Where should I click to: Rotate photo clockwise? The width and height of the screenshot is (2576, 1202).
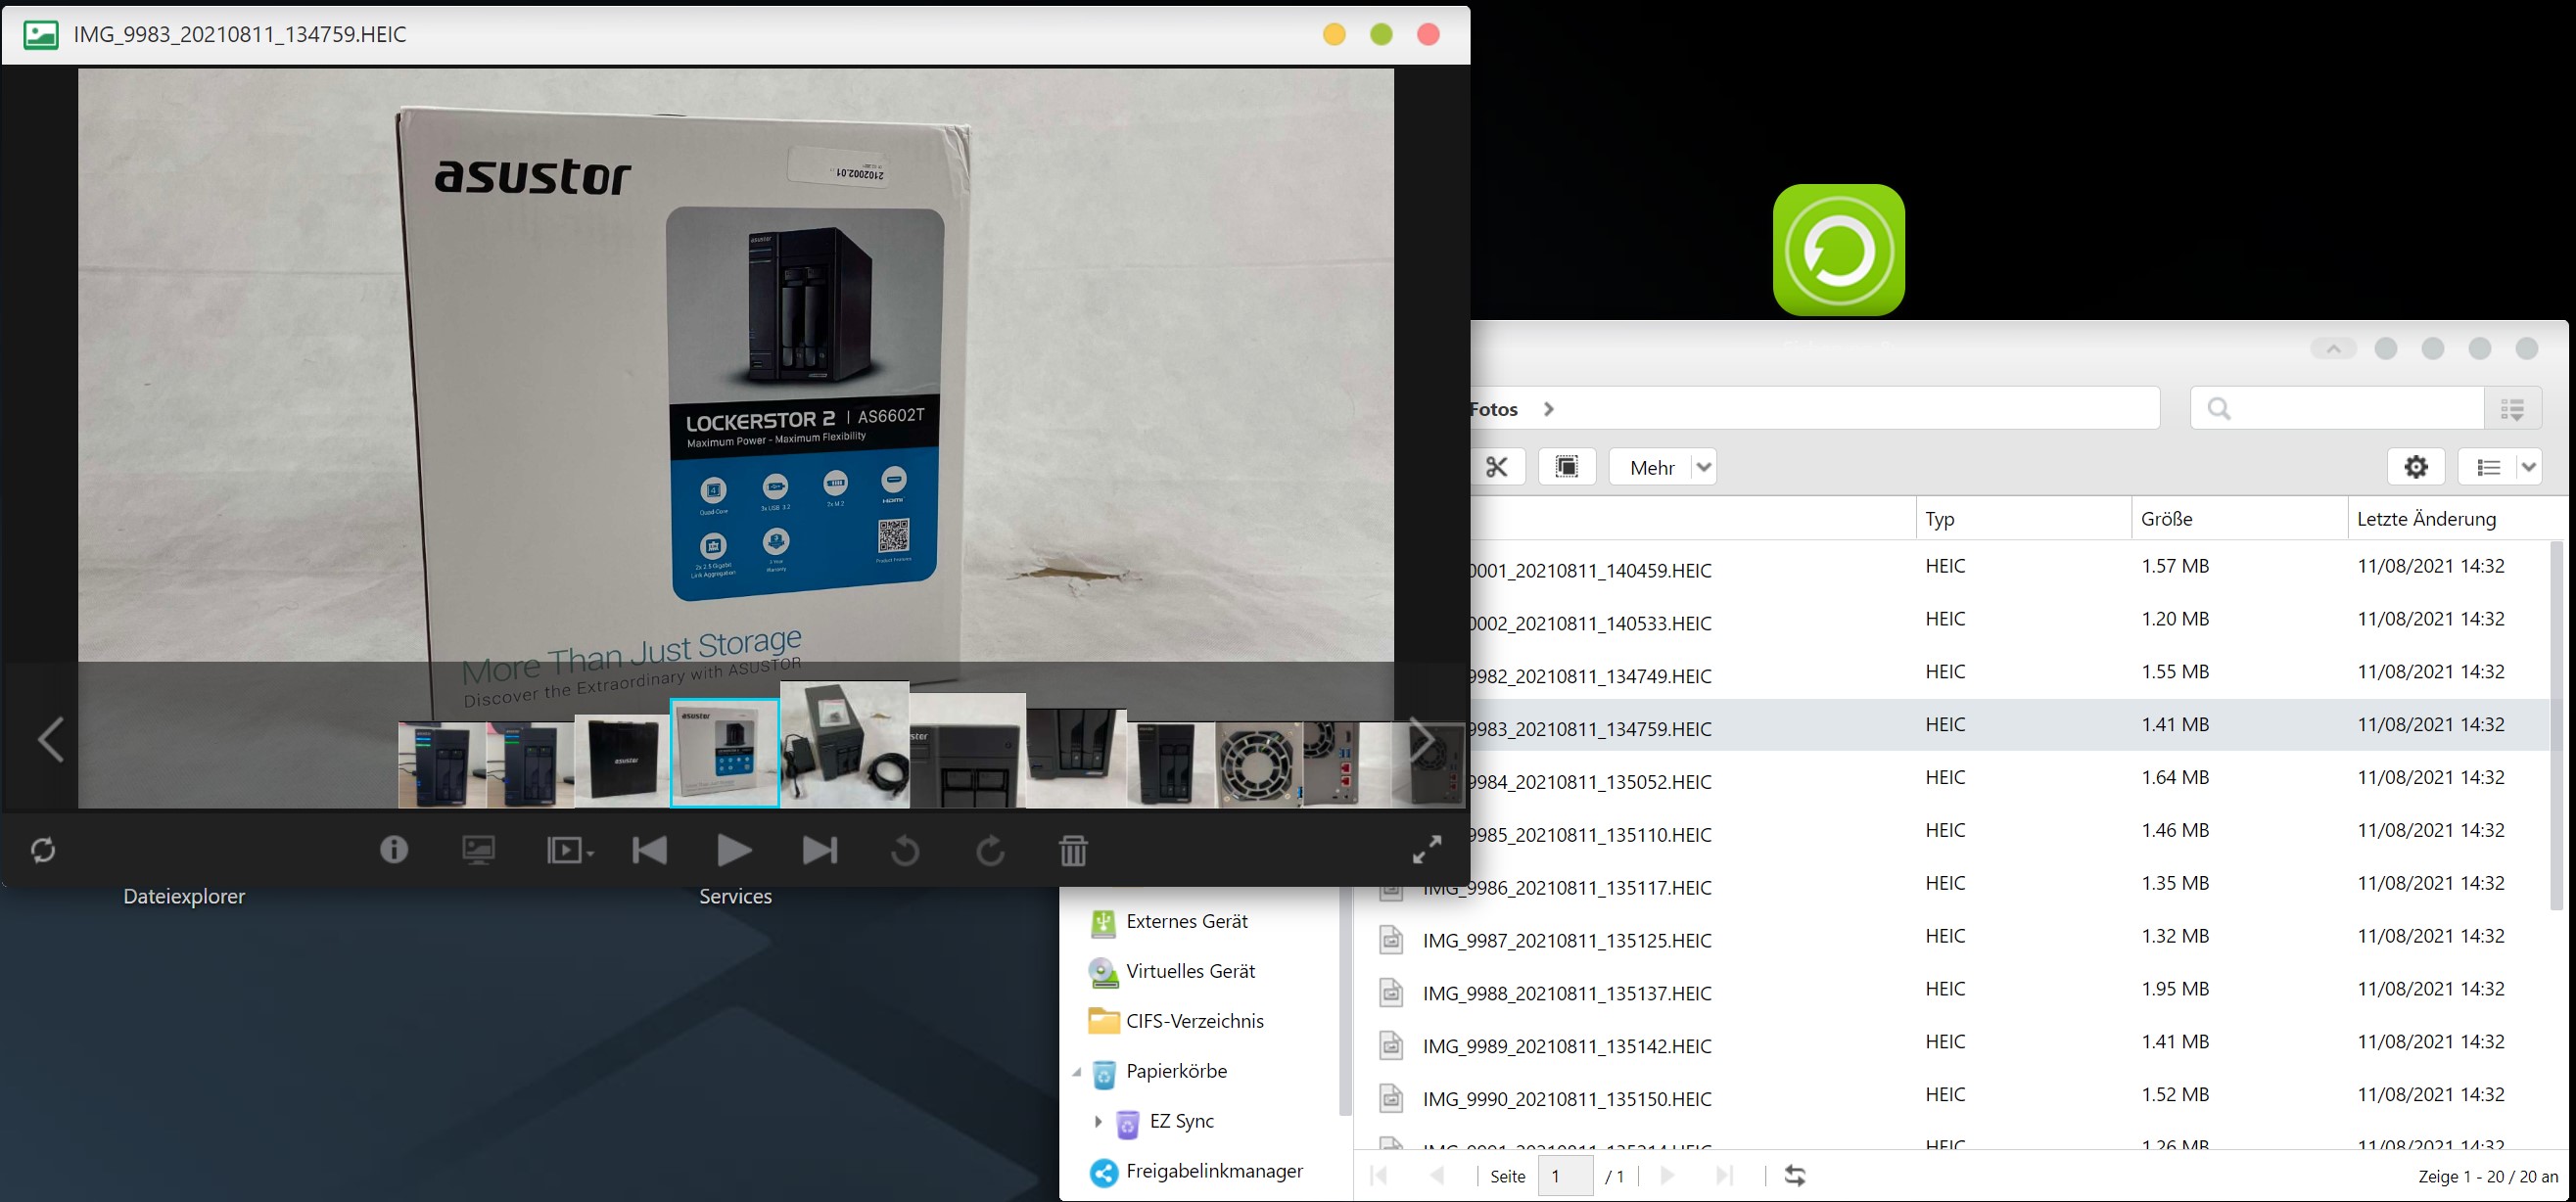coord(990,851)
